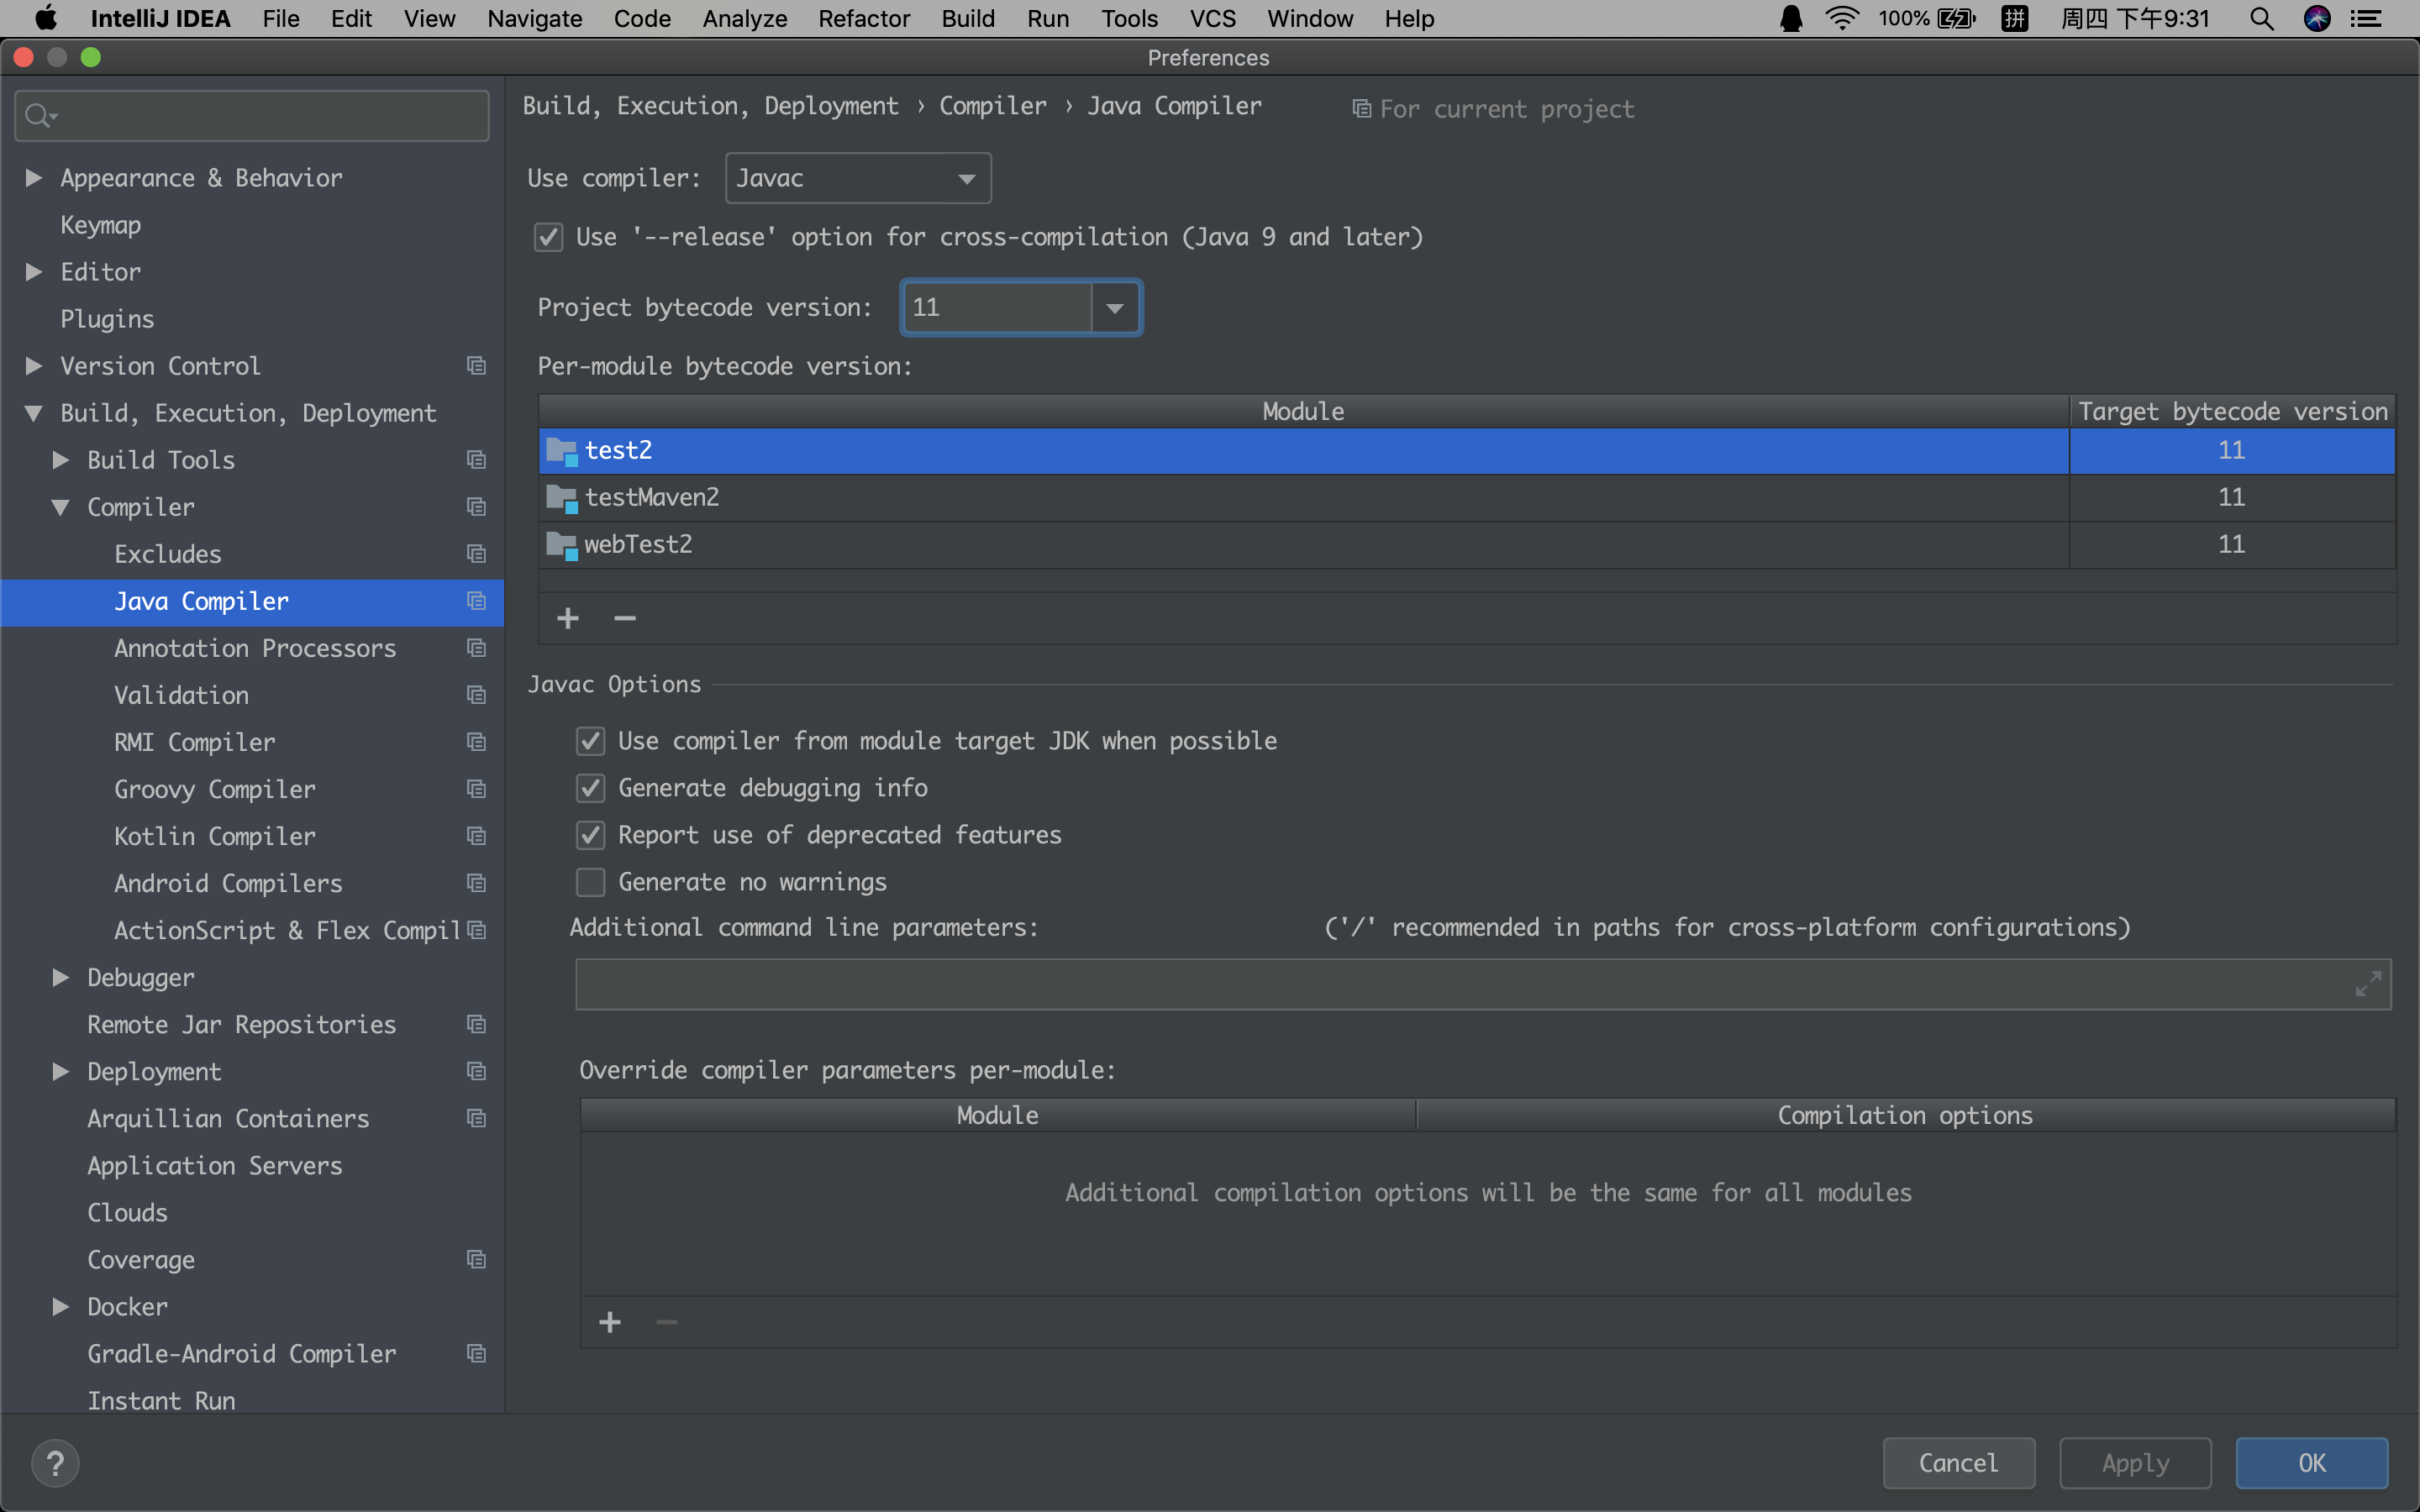Image resolution: width=2420 pixels, height=1512 pixels.
Task: Select testMaven2 module in bytecode table
Action: click(1305, 496)
